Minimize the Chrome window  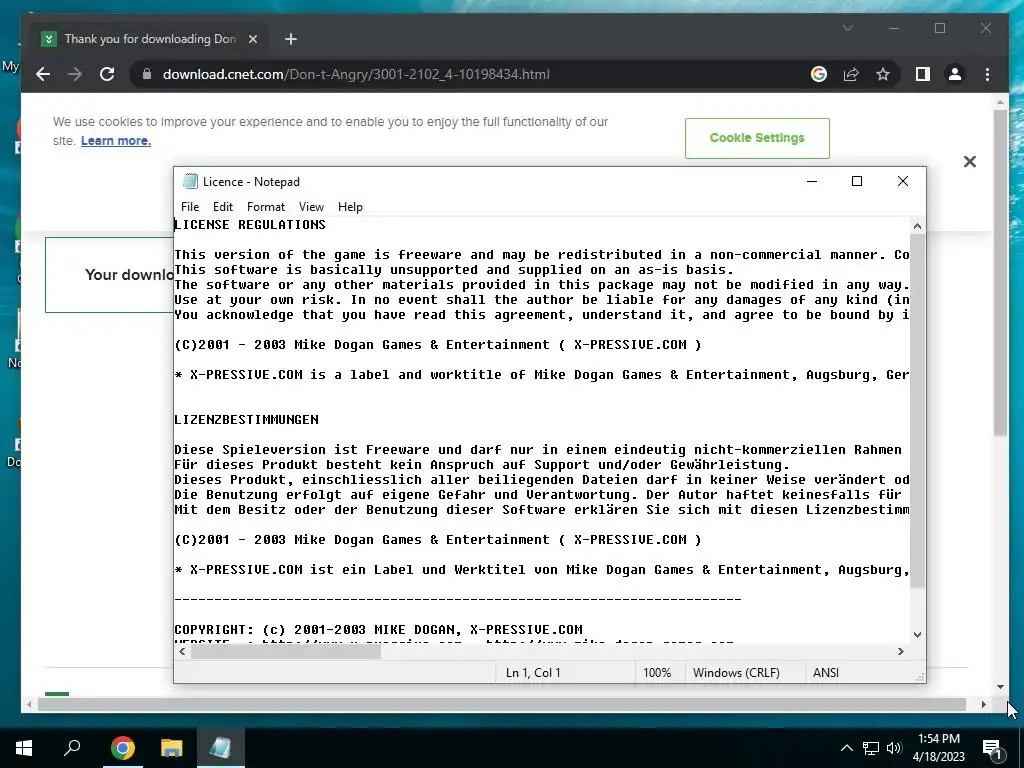pos(894,28)
